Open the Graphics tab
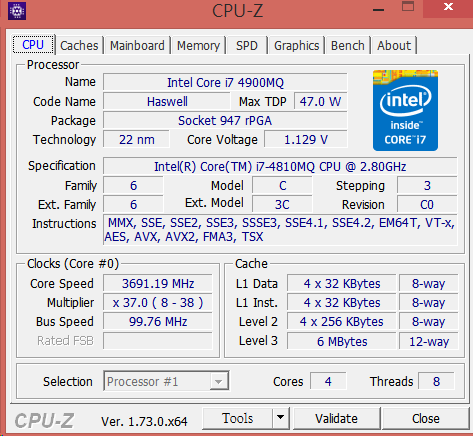Viewport: 473px width, 436px height. (297, 45)
